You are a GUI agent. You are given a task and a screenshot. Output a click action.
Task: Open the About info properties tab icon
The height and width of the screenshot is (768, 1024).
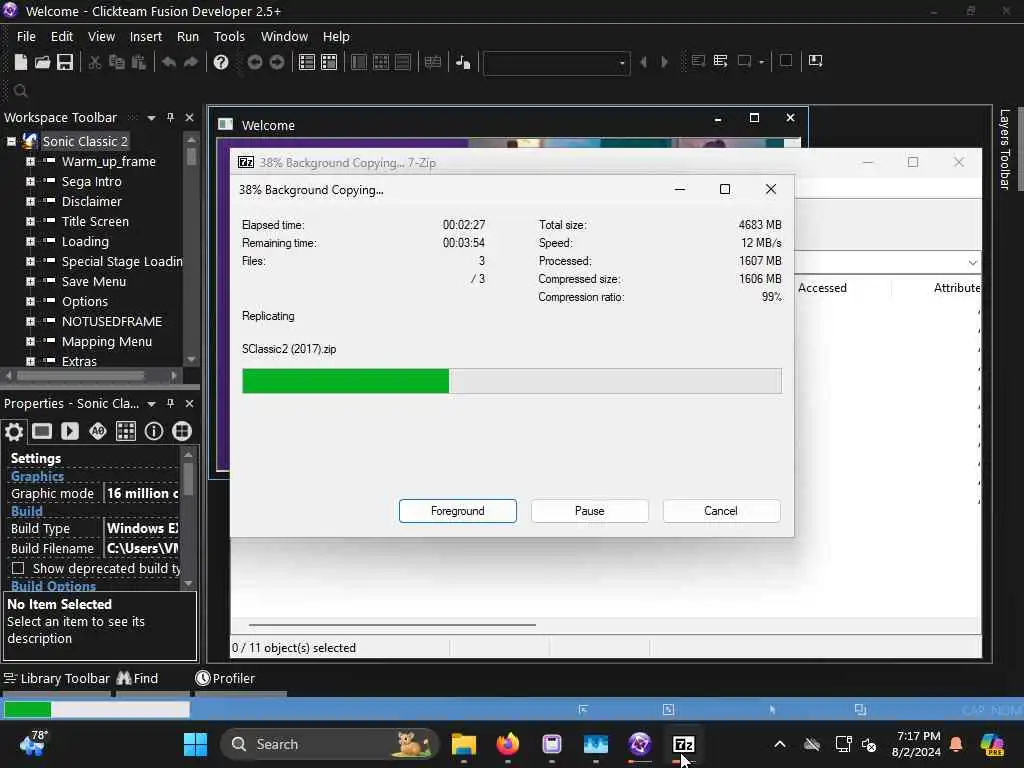point(154,432)
